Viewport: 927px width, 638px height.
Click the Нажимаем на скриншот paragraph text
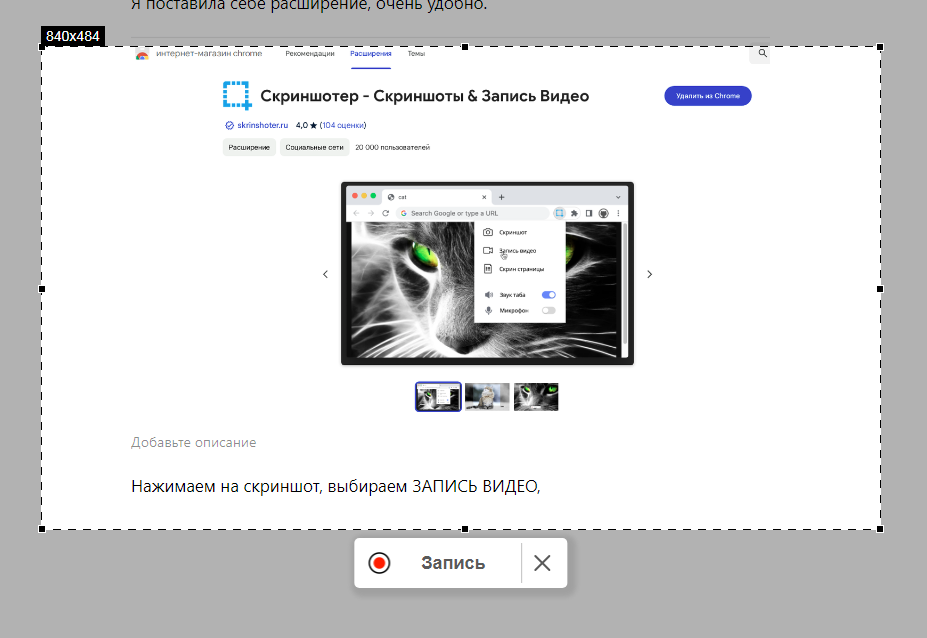(x=335, y=487)
